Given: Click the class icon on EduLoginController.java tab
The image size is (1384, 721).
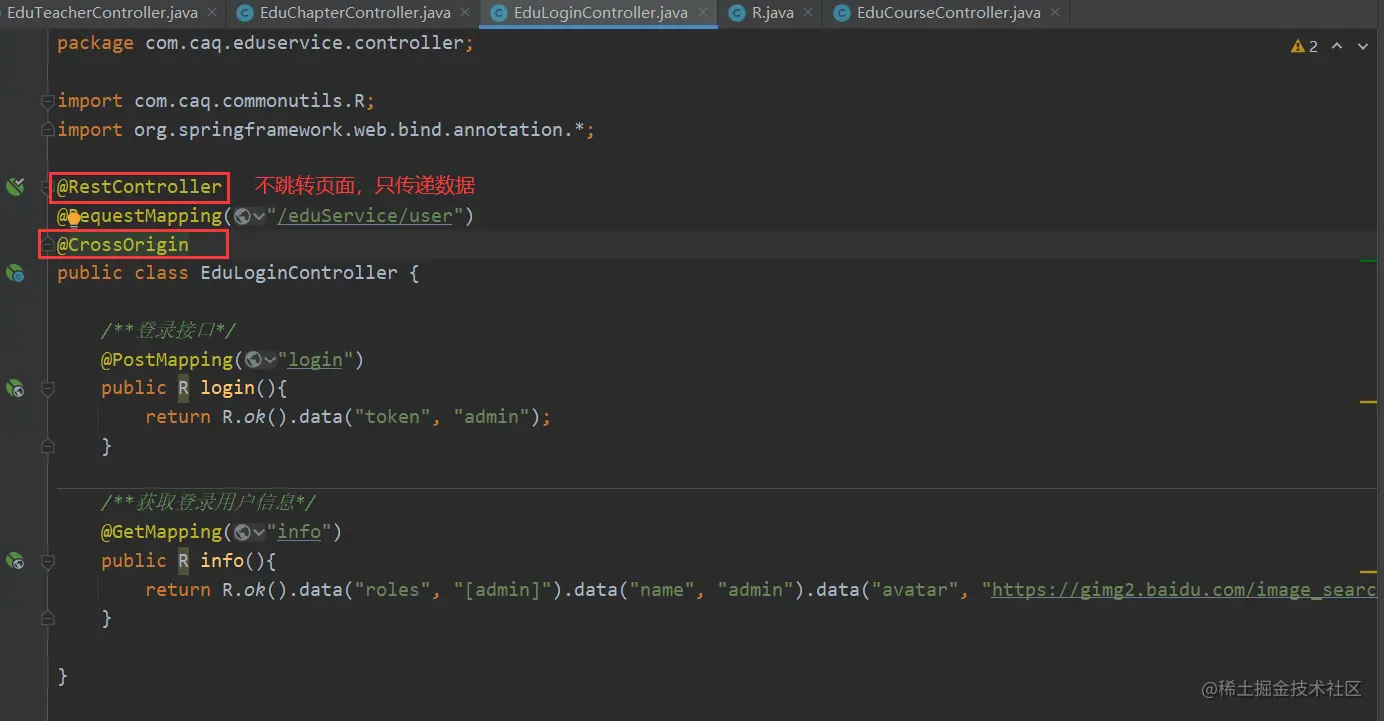Looking at the screenshot, I should coord(499,13).
